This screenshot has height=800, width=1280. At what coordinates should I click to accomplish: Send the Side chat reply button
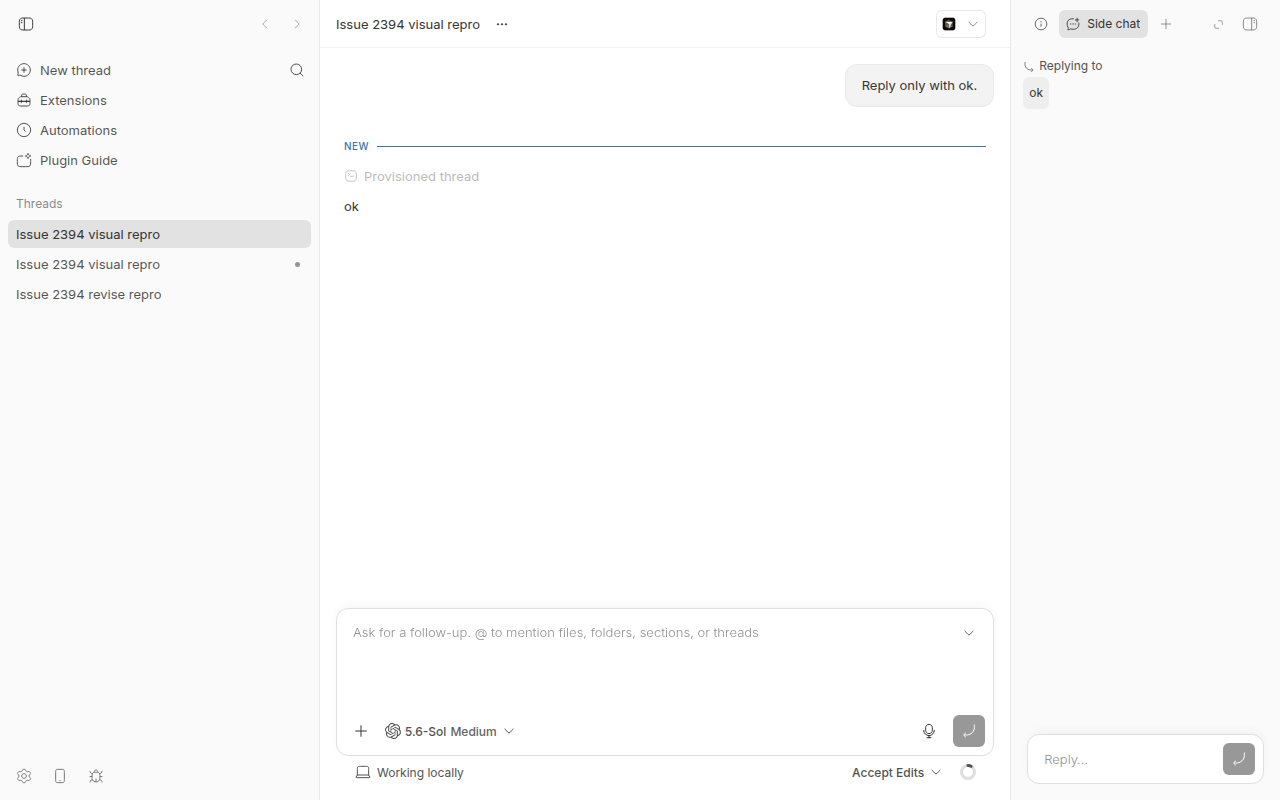click(x=1239, y=759)
